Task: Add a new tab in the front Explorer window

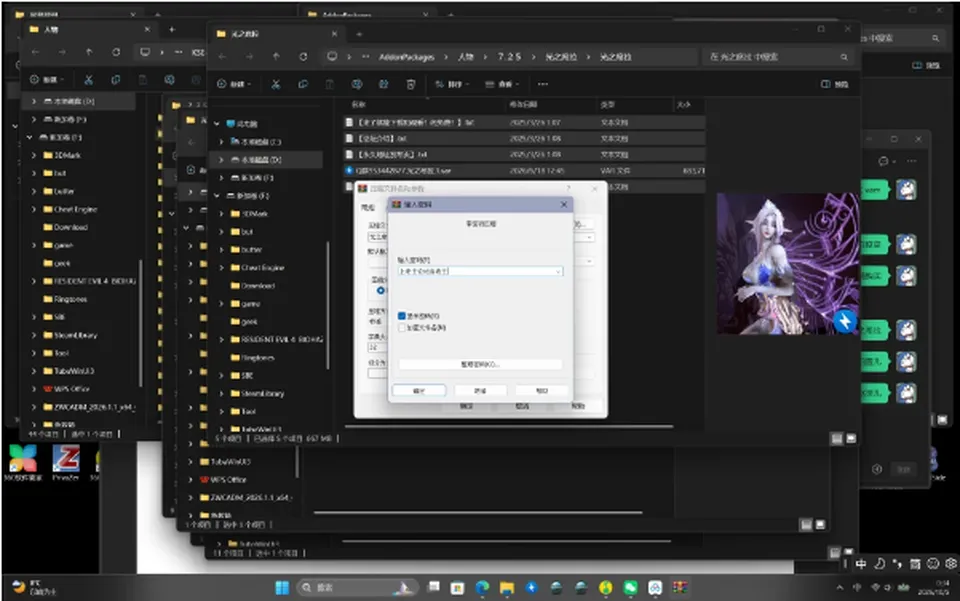Action: tap(359, 34)
